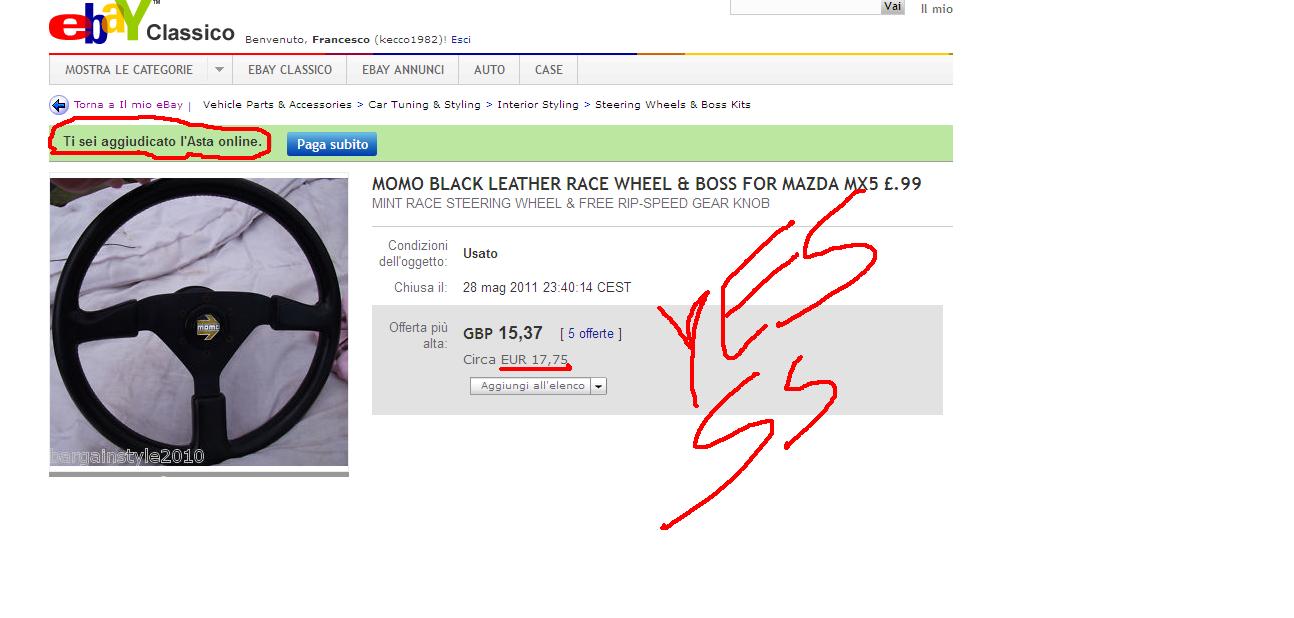1294x618 pixels.
Task: Open the MOSTRA LE CATEGORIE dropdown arrow
Action: [218, 70]
